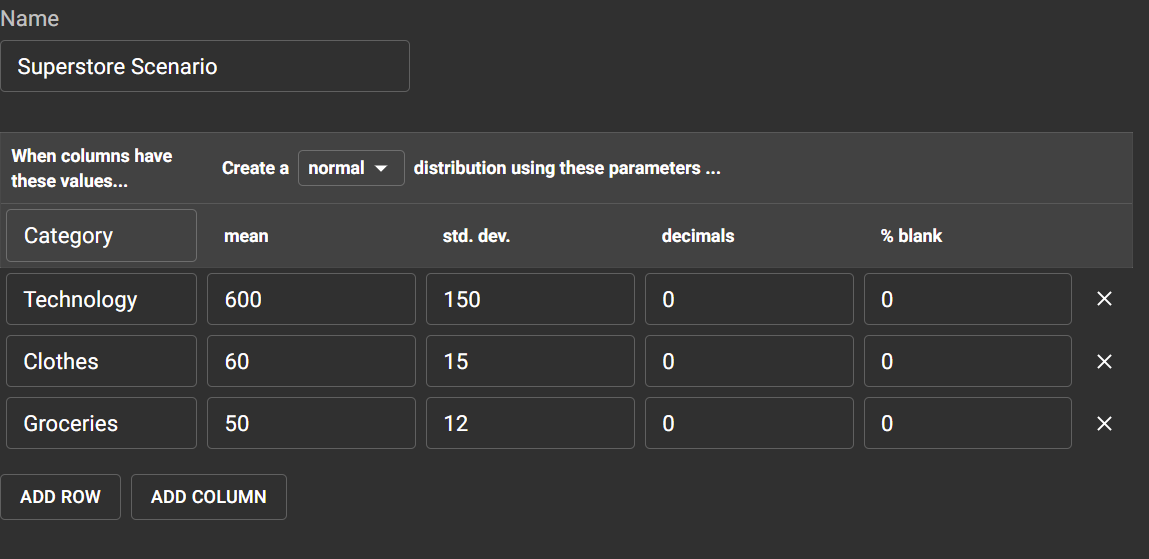Edit the Superstore Scenario name field
Screen dimensions: 1149x559
click(x=205, y=66)
